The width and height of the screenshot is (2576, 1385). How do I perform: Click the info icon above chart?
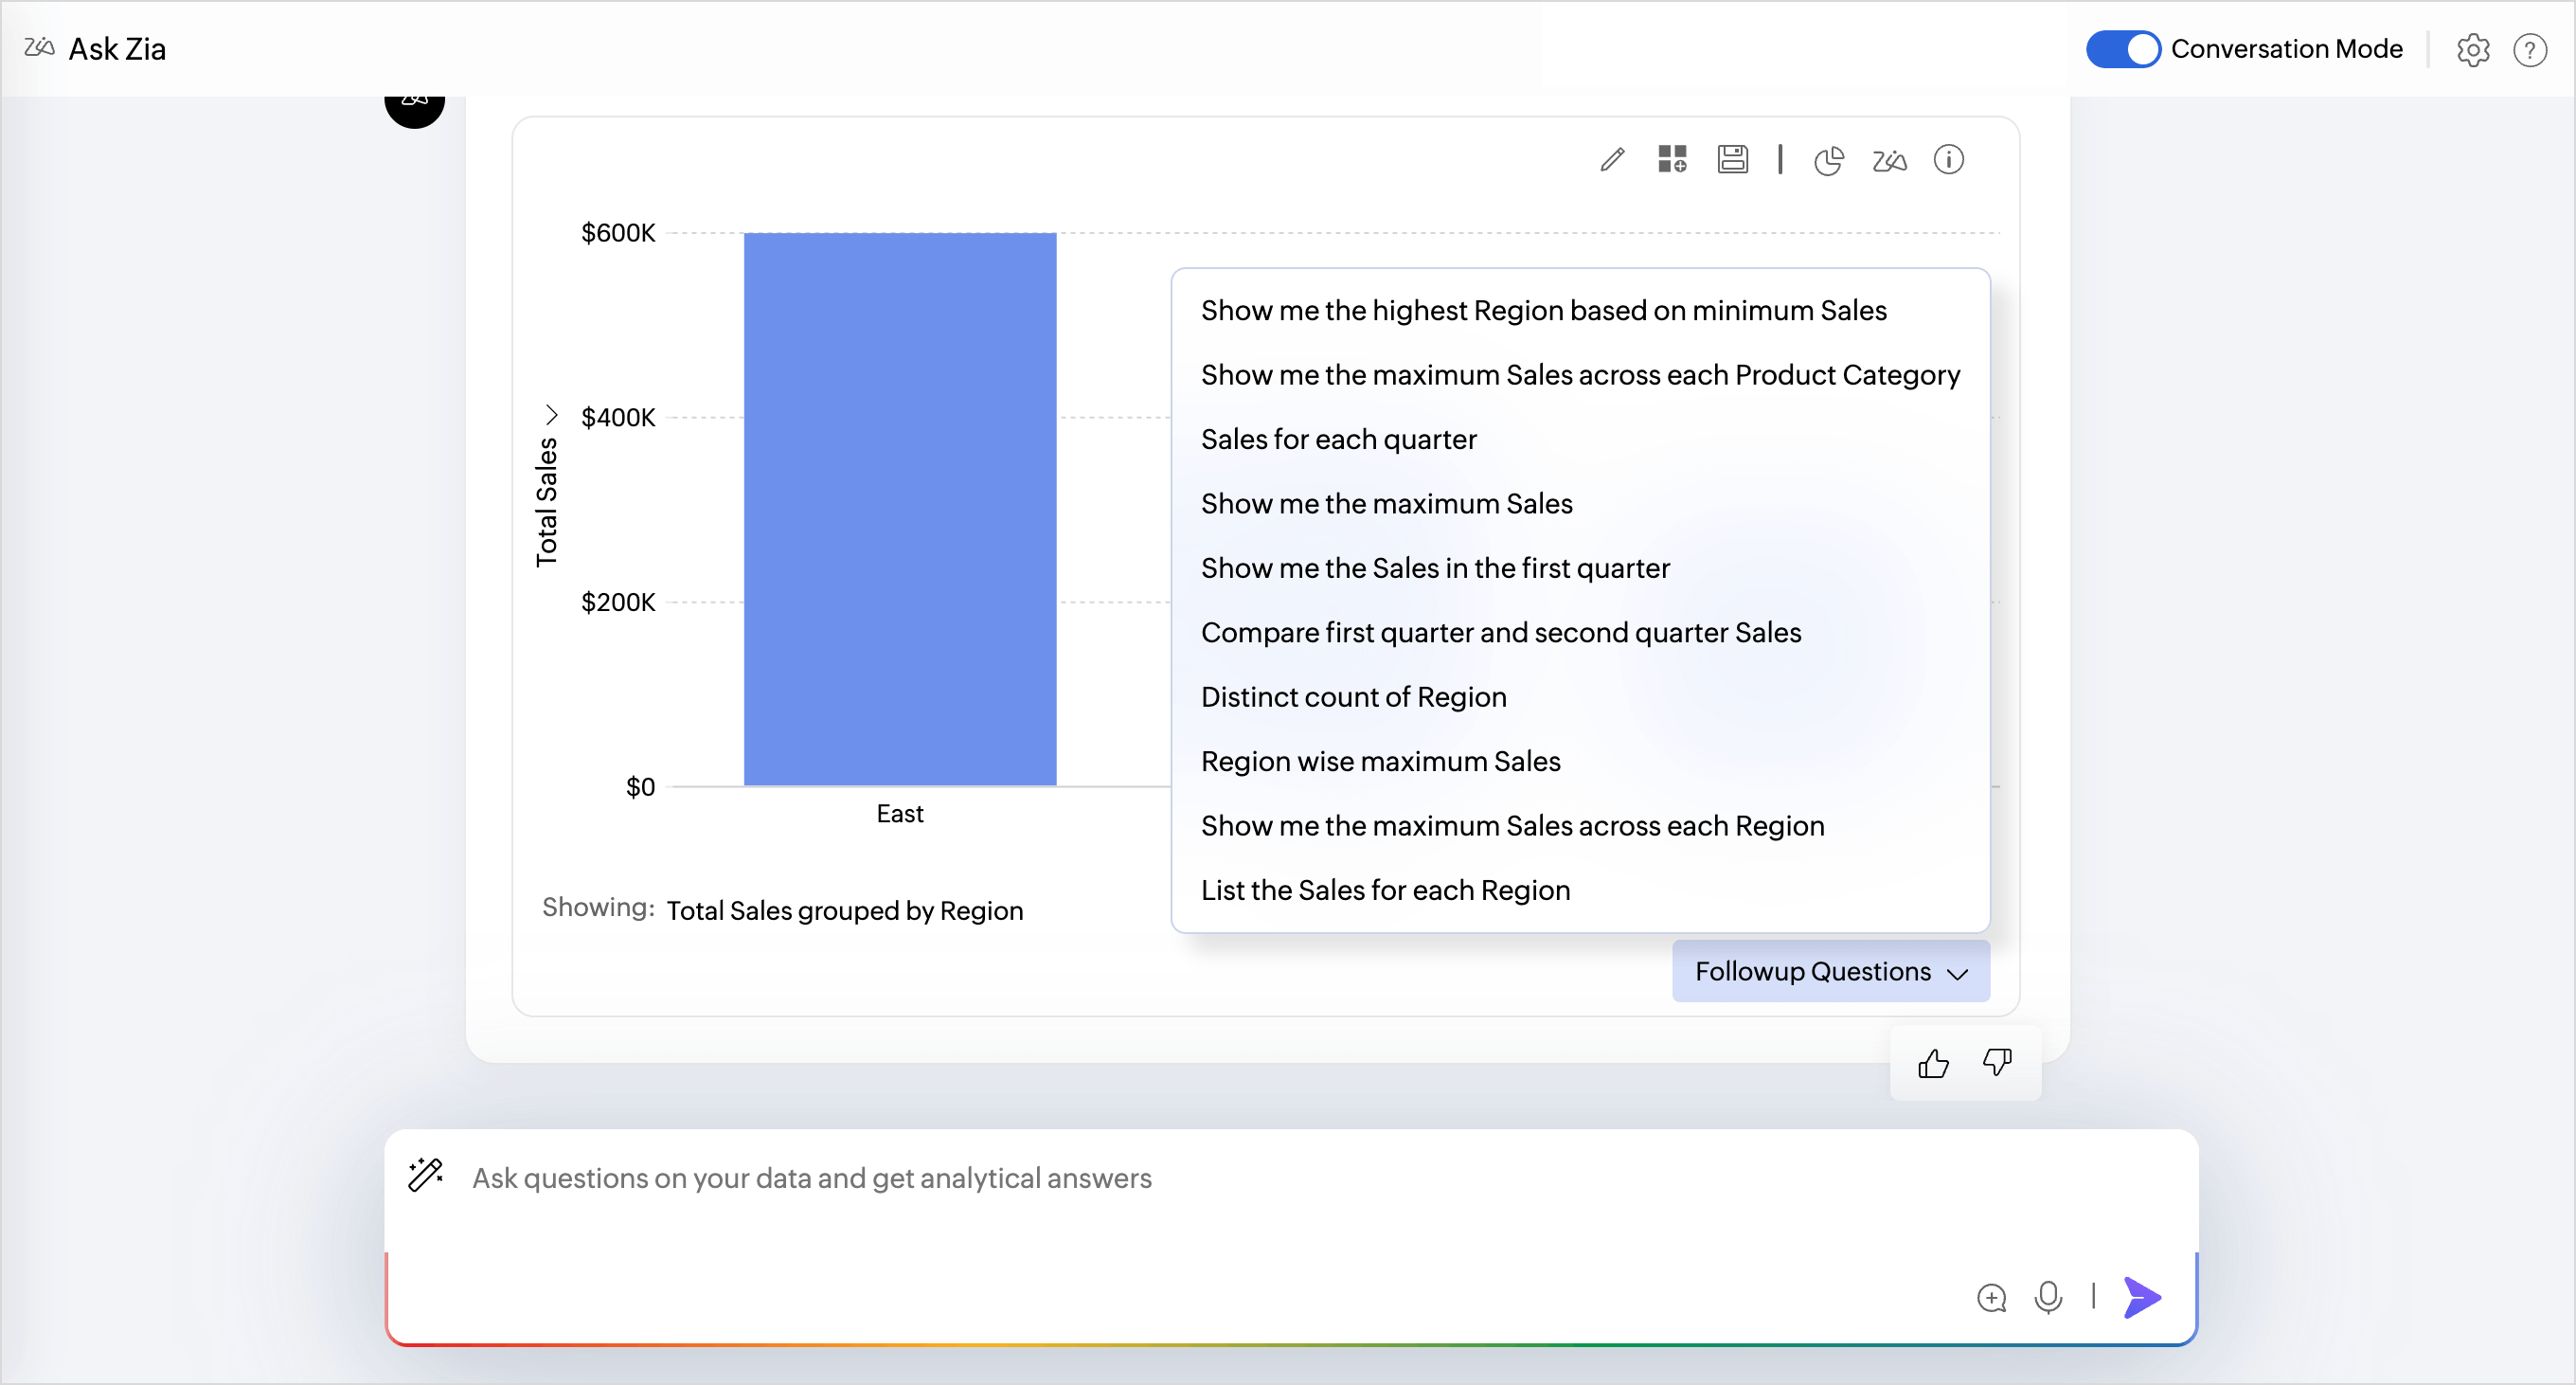1948,160
